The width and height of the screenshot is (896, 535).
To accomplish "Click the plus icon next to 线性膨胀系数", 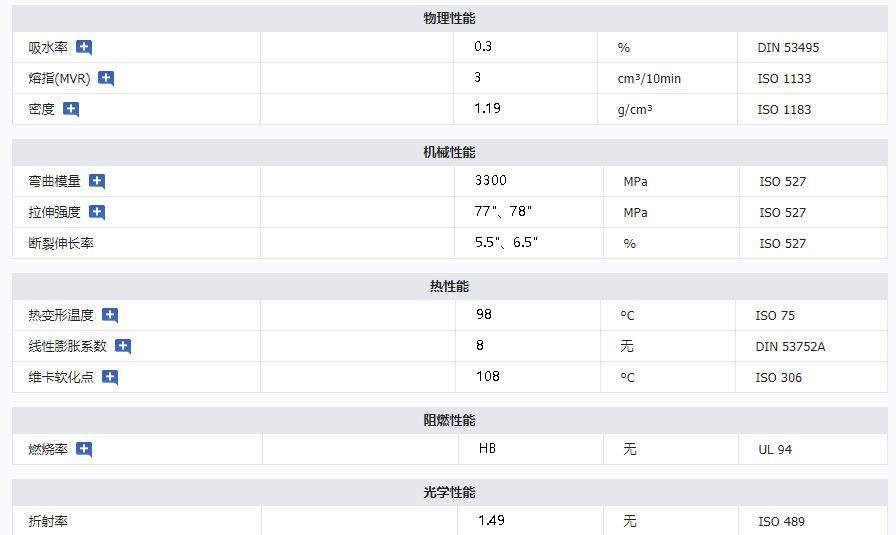I will pos(123,346).
